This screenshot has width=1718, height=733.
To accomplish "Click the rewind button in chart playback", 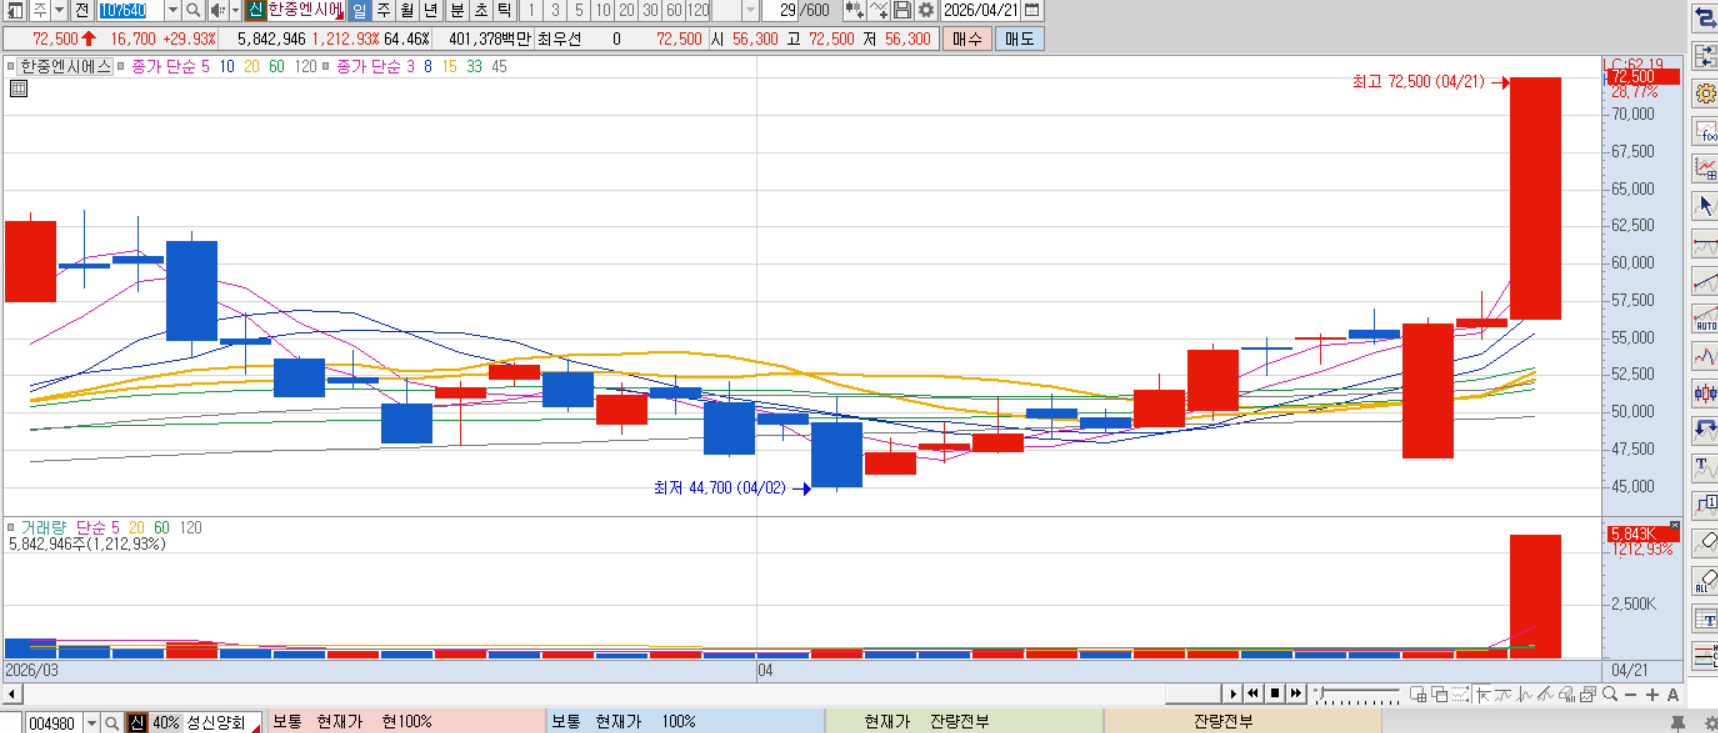I will click(1253, 694).
